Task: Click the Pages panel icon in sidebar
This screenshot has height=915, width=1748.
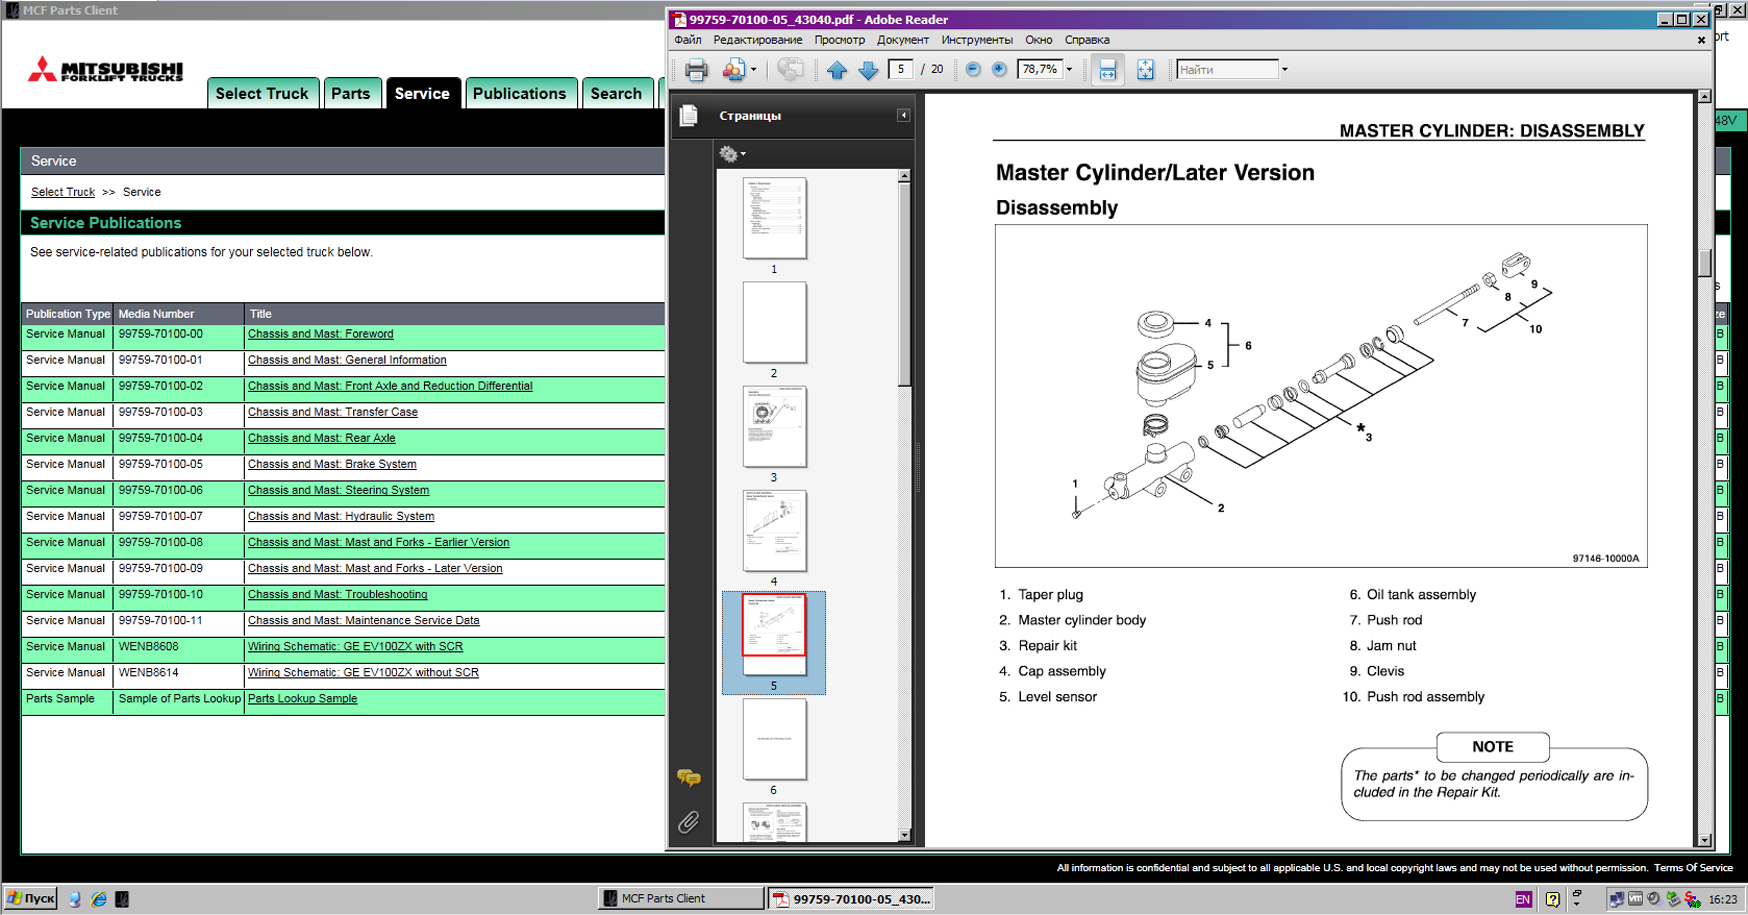Action: coord(689,116)
